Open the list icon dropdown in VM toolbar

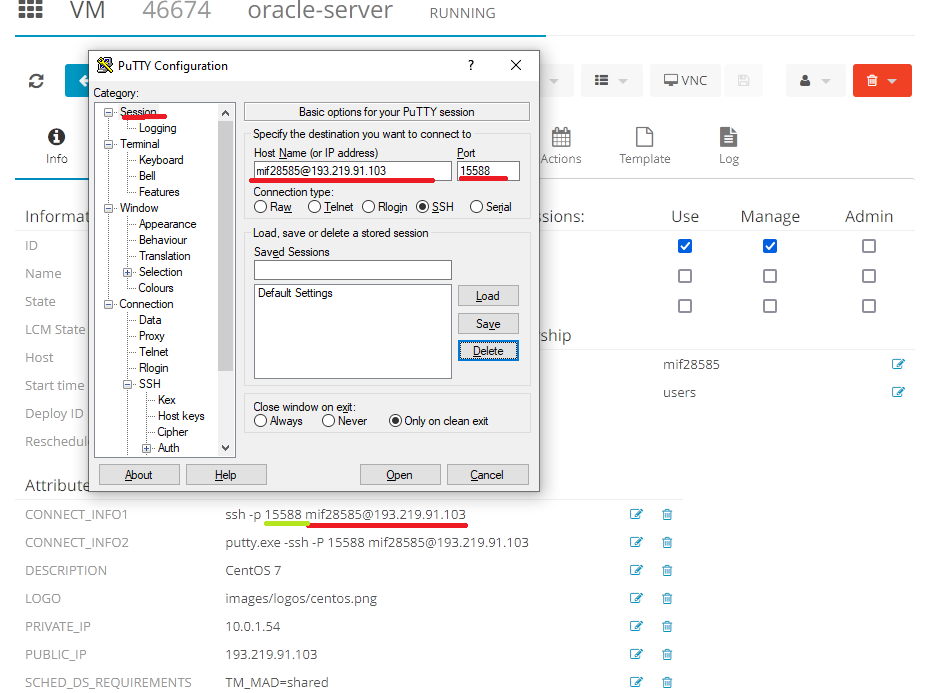pyautogui.click(x=611, y=81)
